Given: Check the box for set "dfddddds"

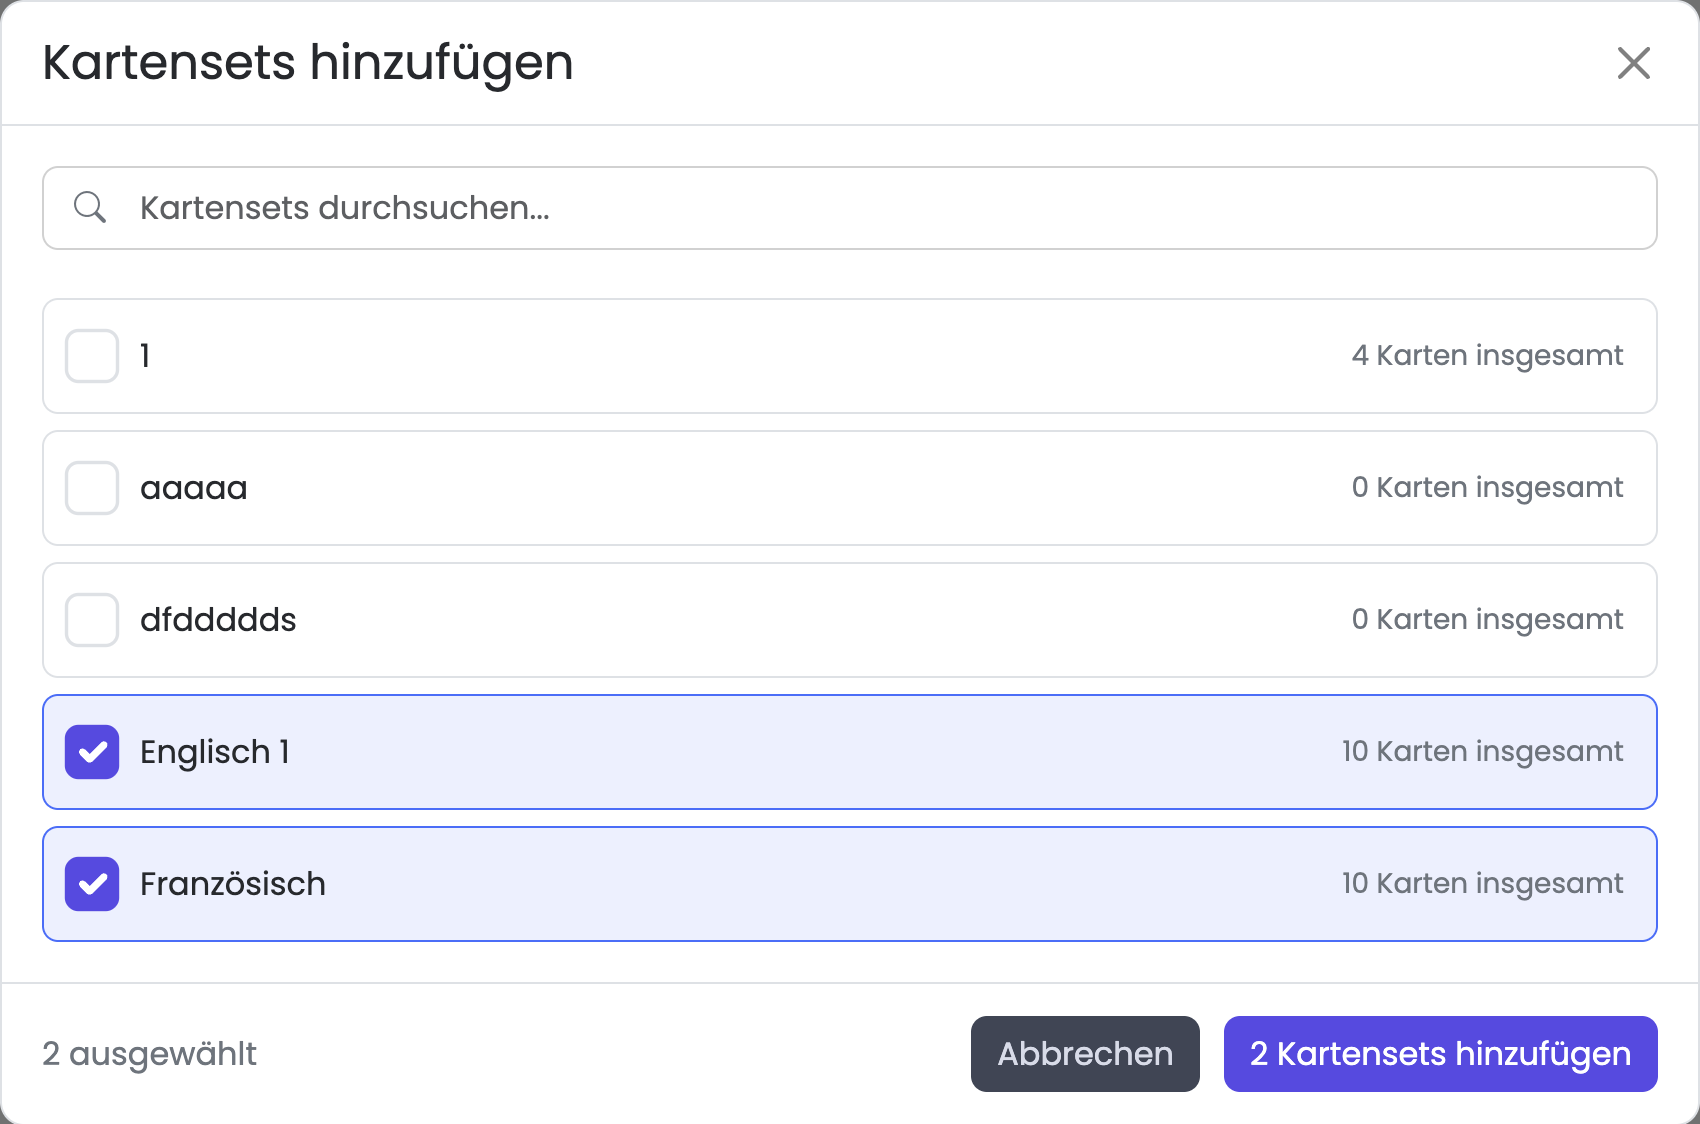Looking at the screenshot, I should click(92, 620).
